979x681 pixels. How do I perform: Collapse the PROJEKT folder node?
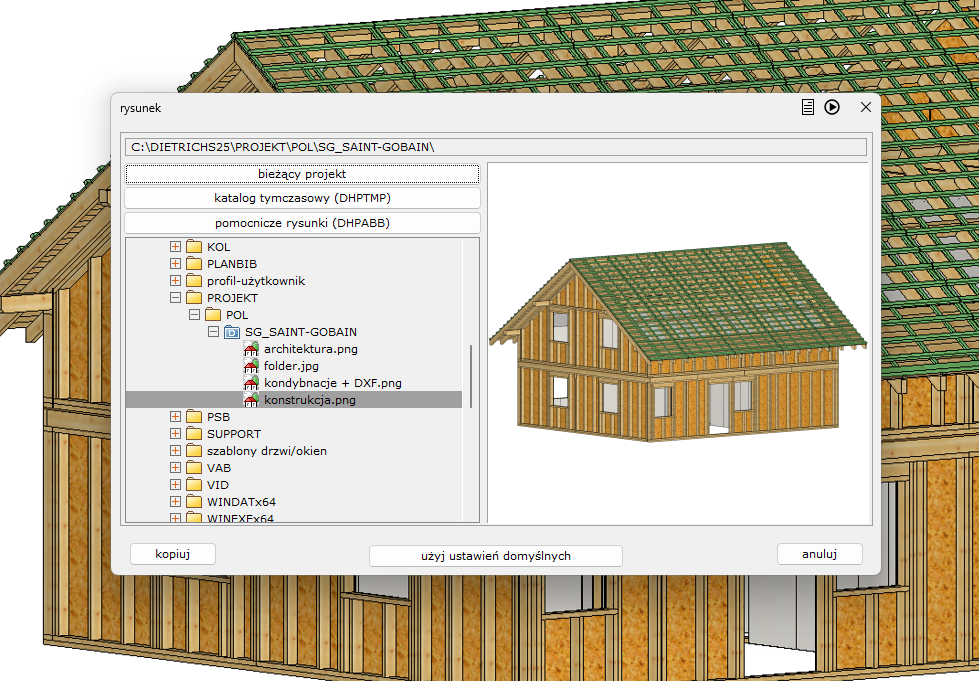176,298
